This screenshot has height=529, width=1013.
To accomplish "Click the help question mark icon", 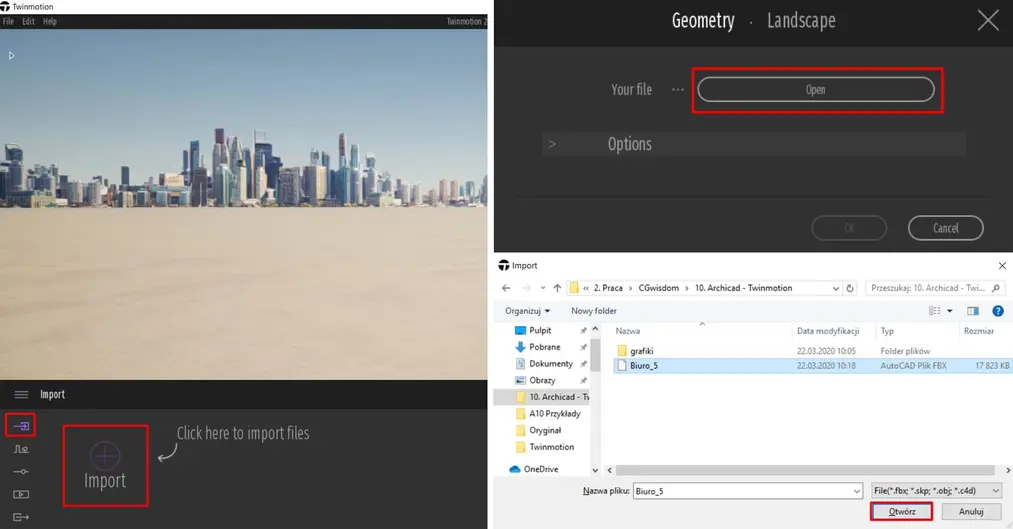I will pos(997,311).
